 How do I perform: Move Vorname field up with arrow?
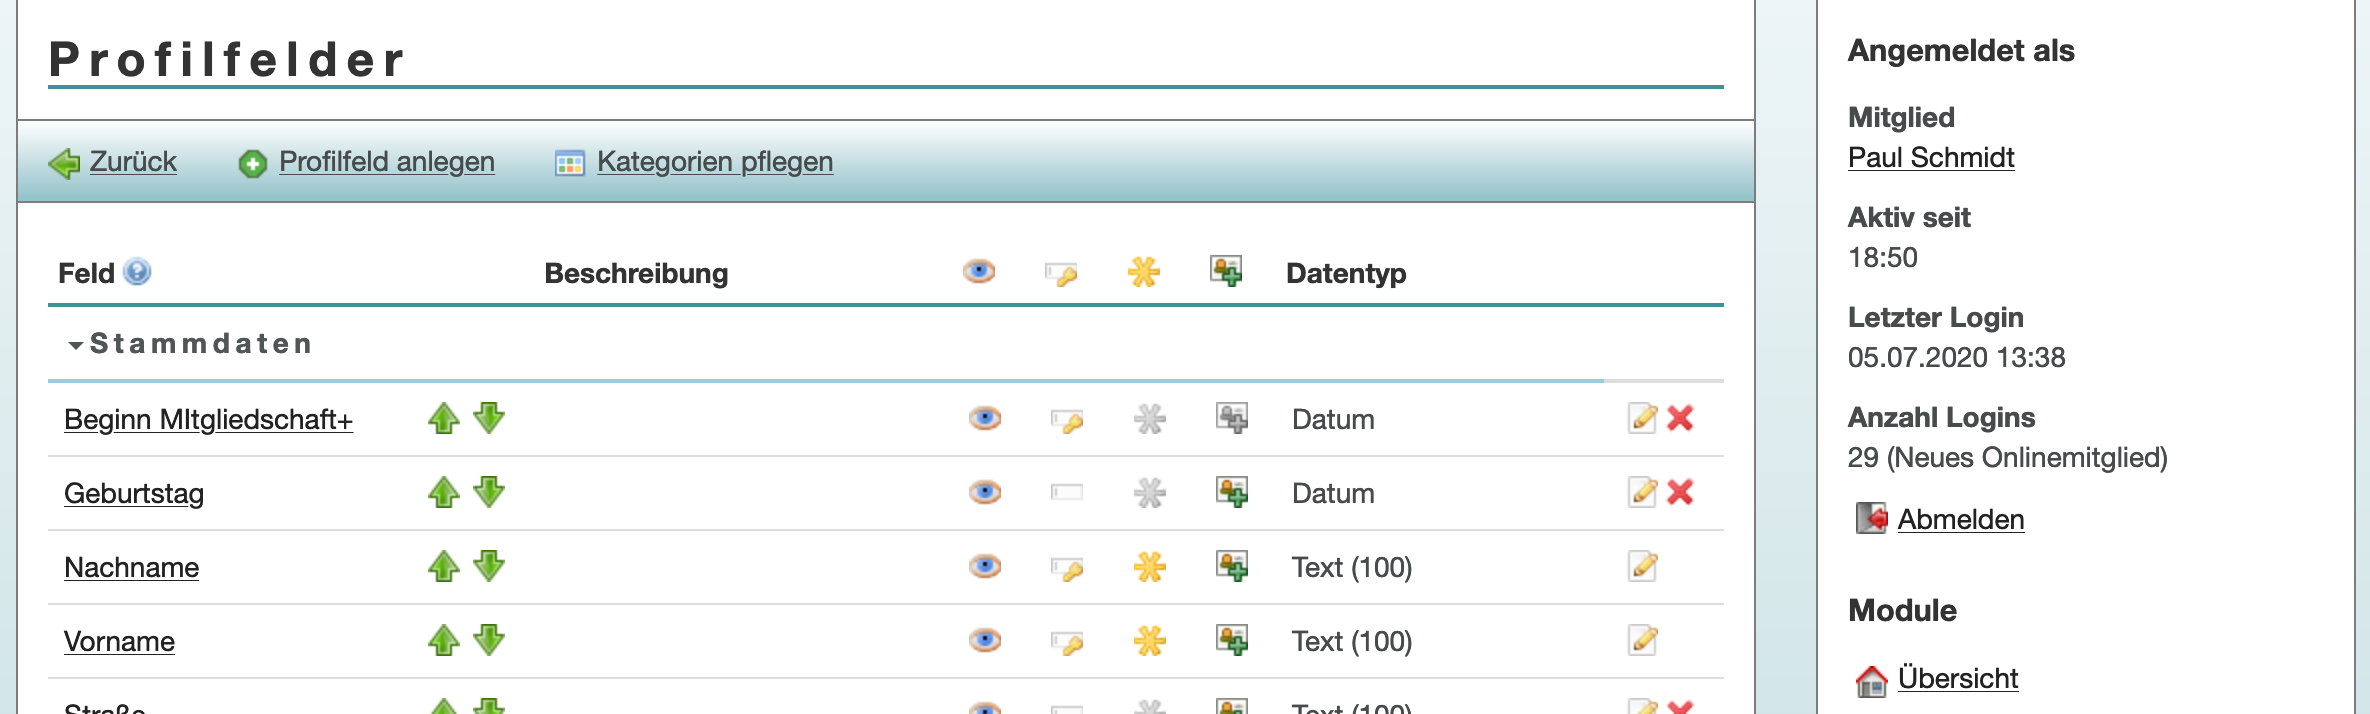tap(443, 641)
